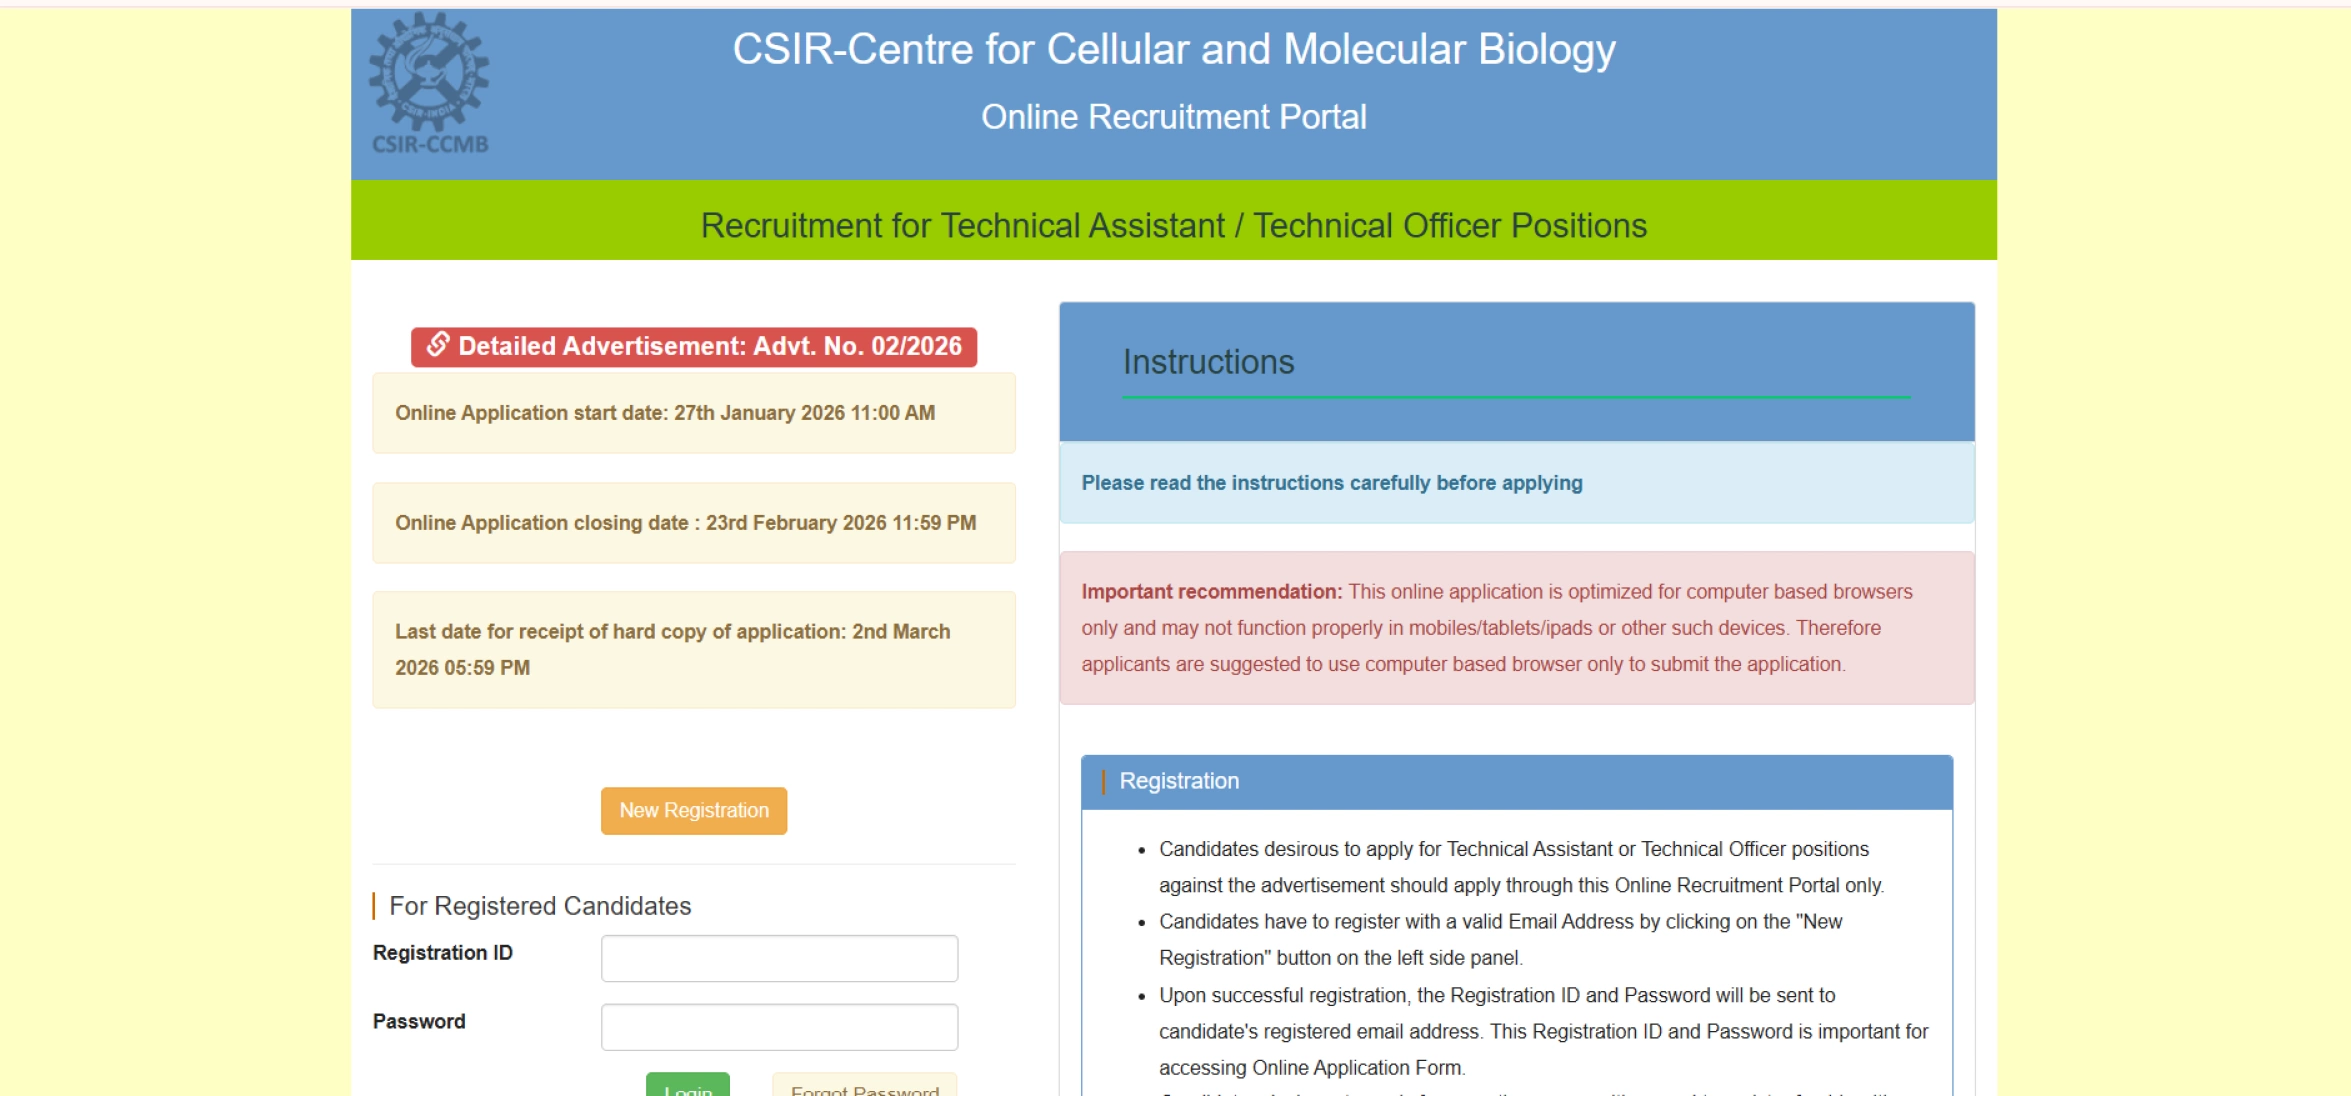Screen dimensions: 2351x1096
Task: Select the Registration section header
Action: click(x=1180, y=781)
